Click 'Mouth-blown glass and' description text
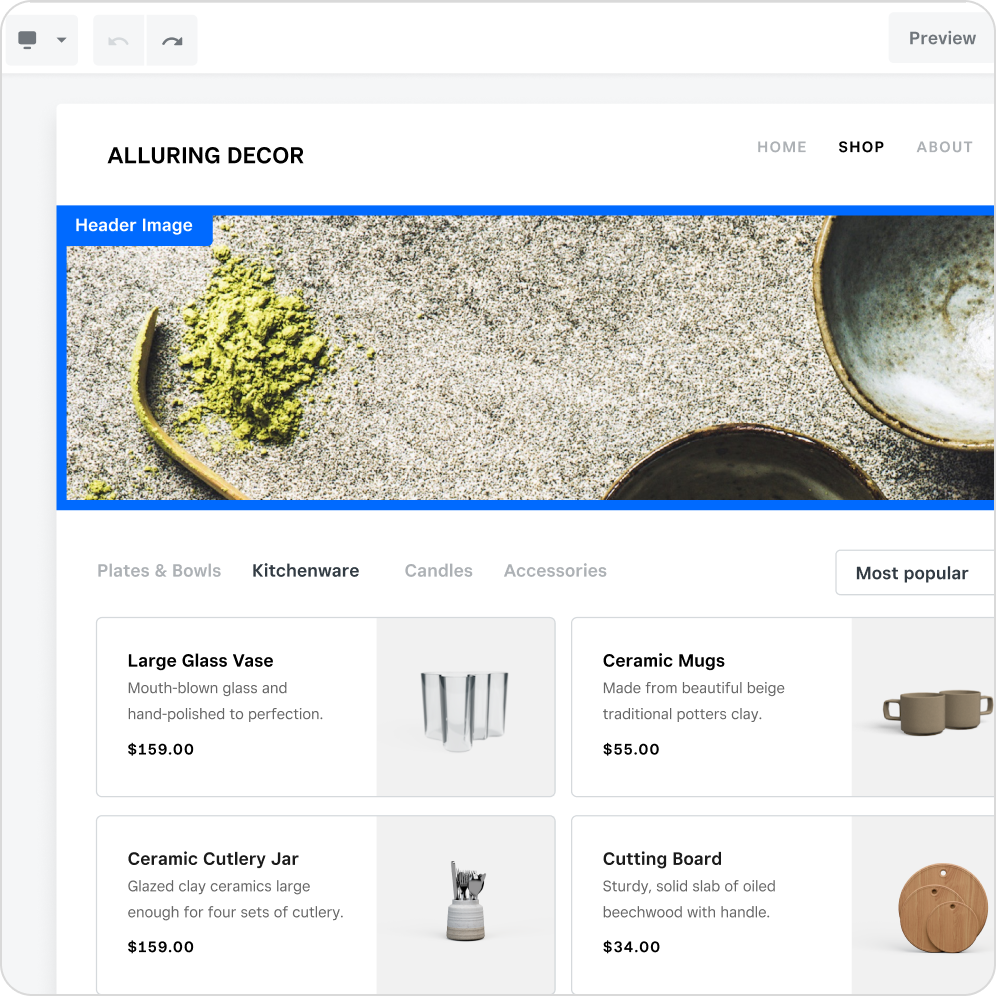The image size is (996, 996). [207, 688]
